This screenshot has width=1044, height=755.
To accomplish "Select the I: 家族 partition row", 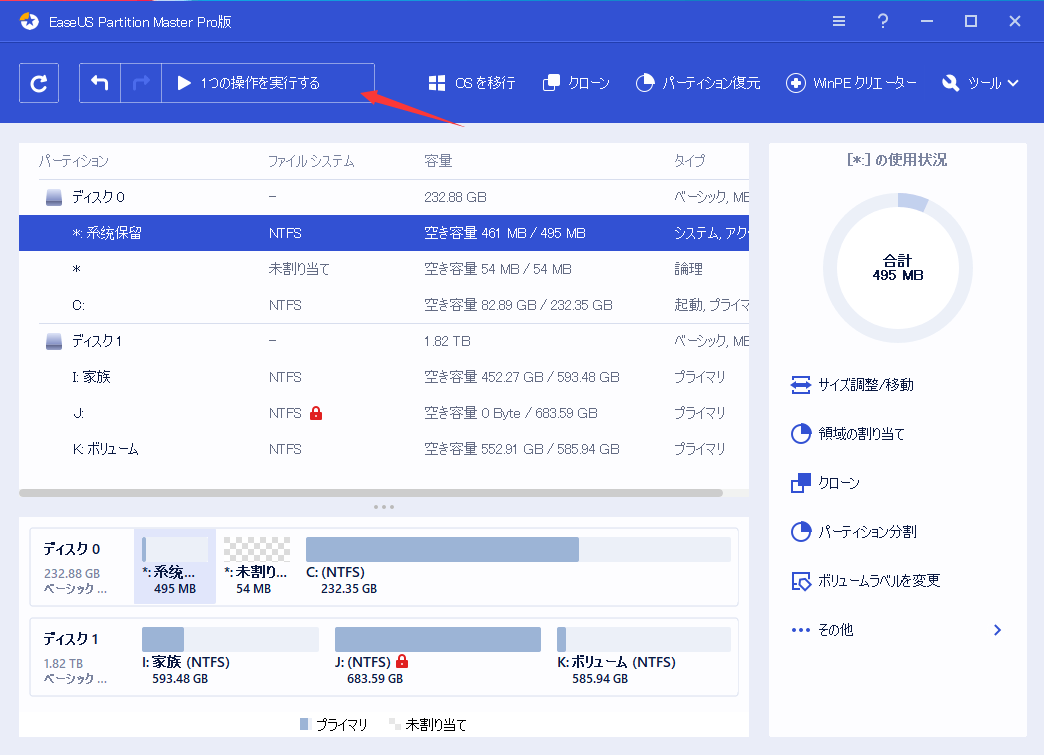I will pos(384,377).
